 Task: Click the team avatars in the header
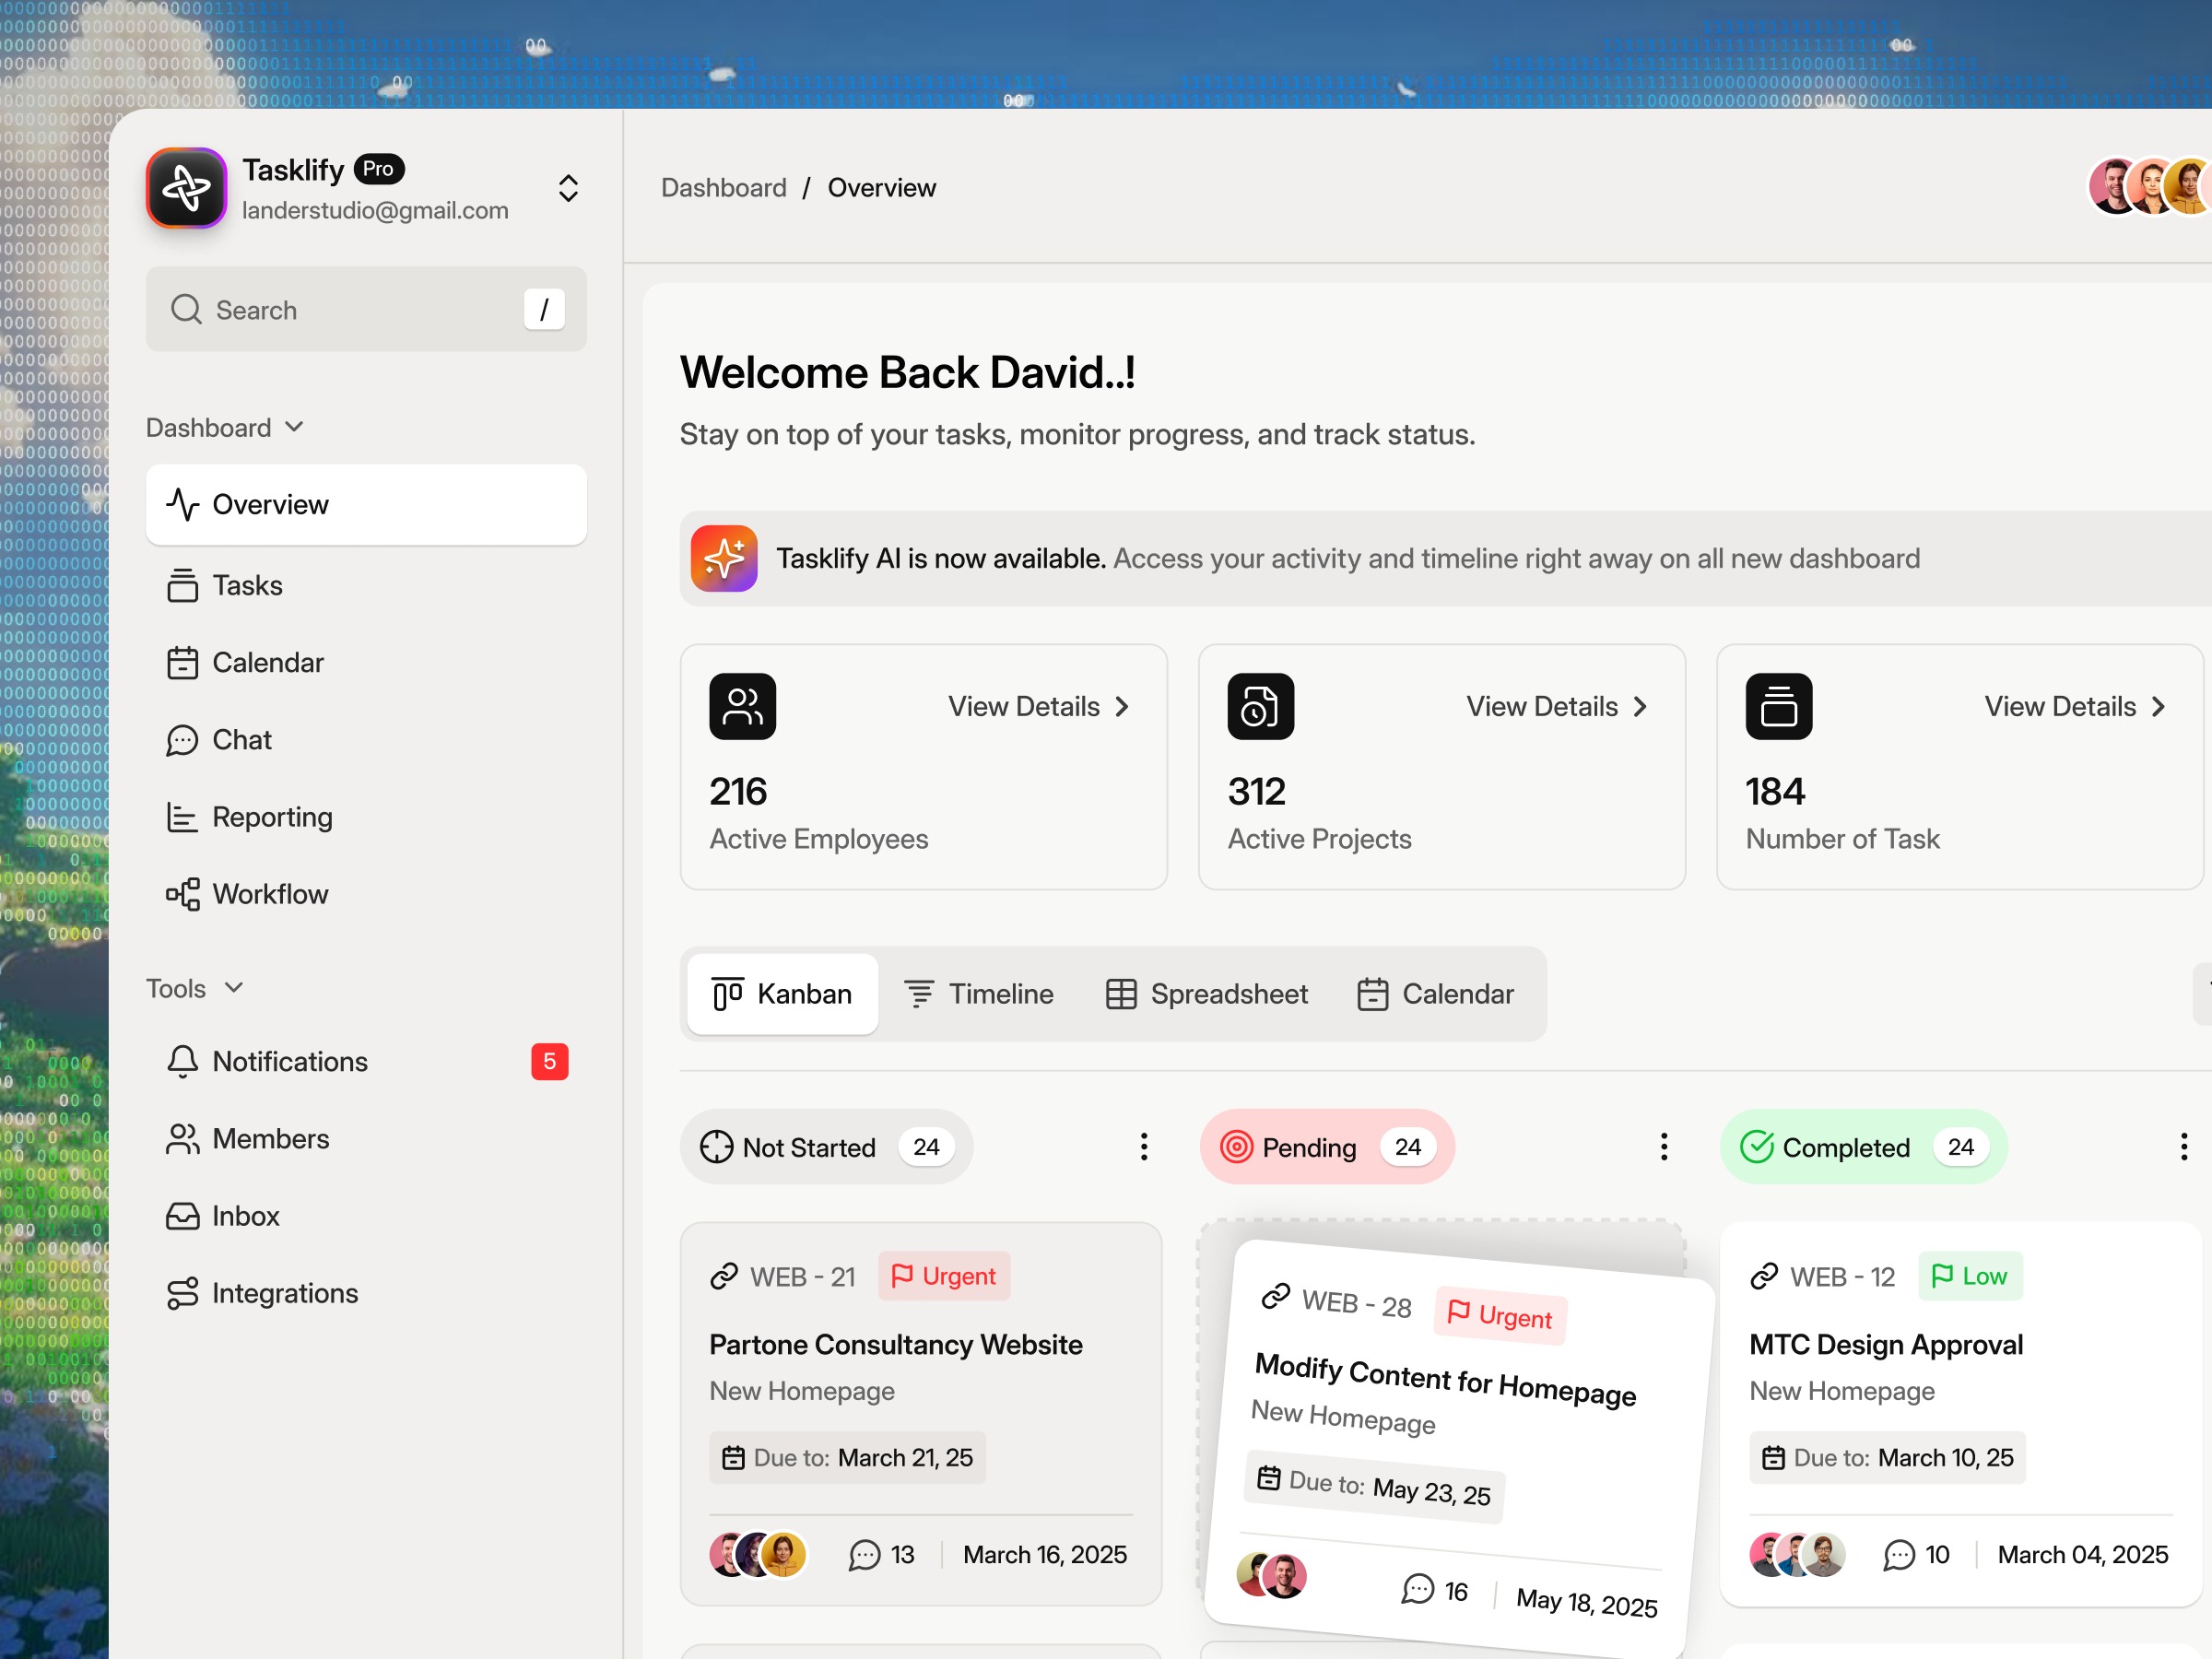(2150, 186)
